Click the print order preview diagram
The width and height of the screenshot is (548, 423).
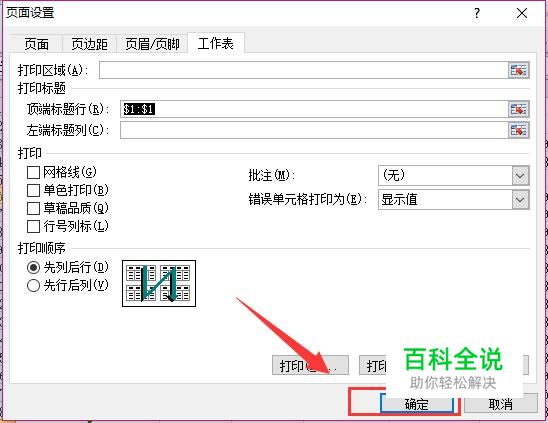[x=159, y=284]
